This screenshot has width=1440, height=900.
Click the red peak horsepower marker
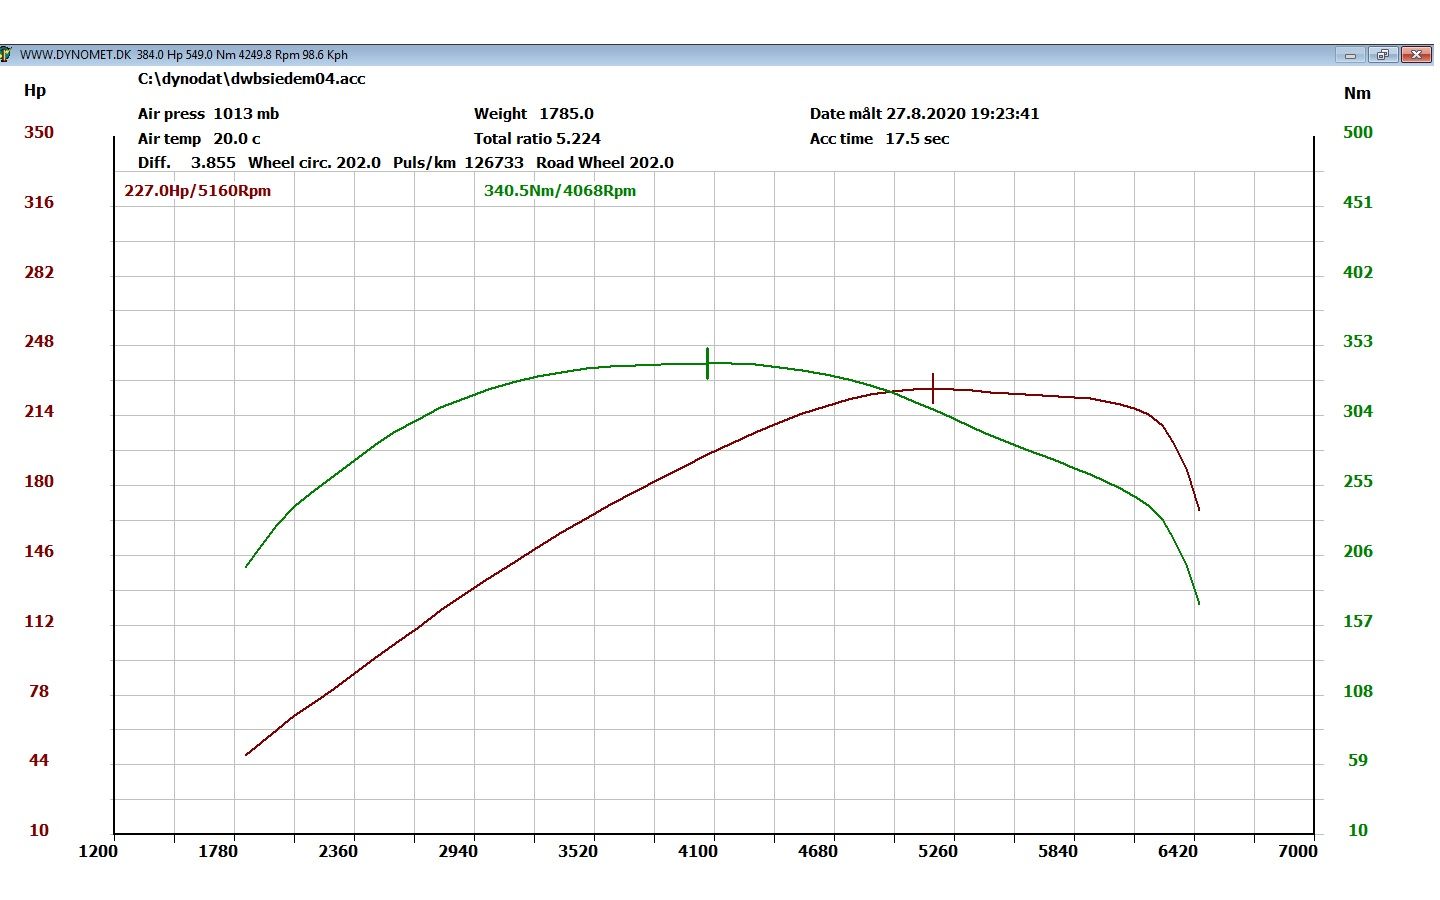point(933,388)
